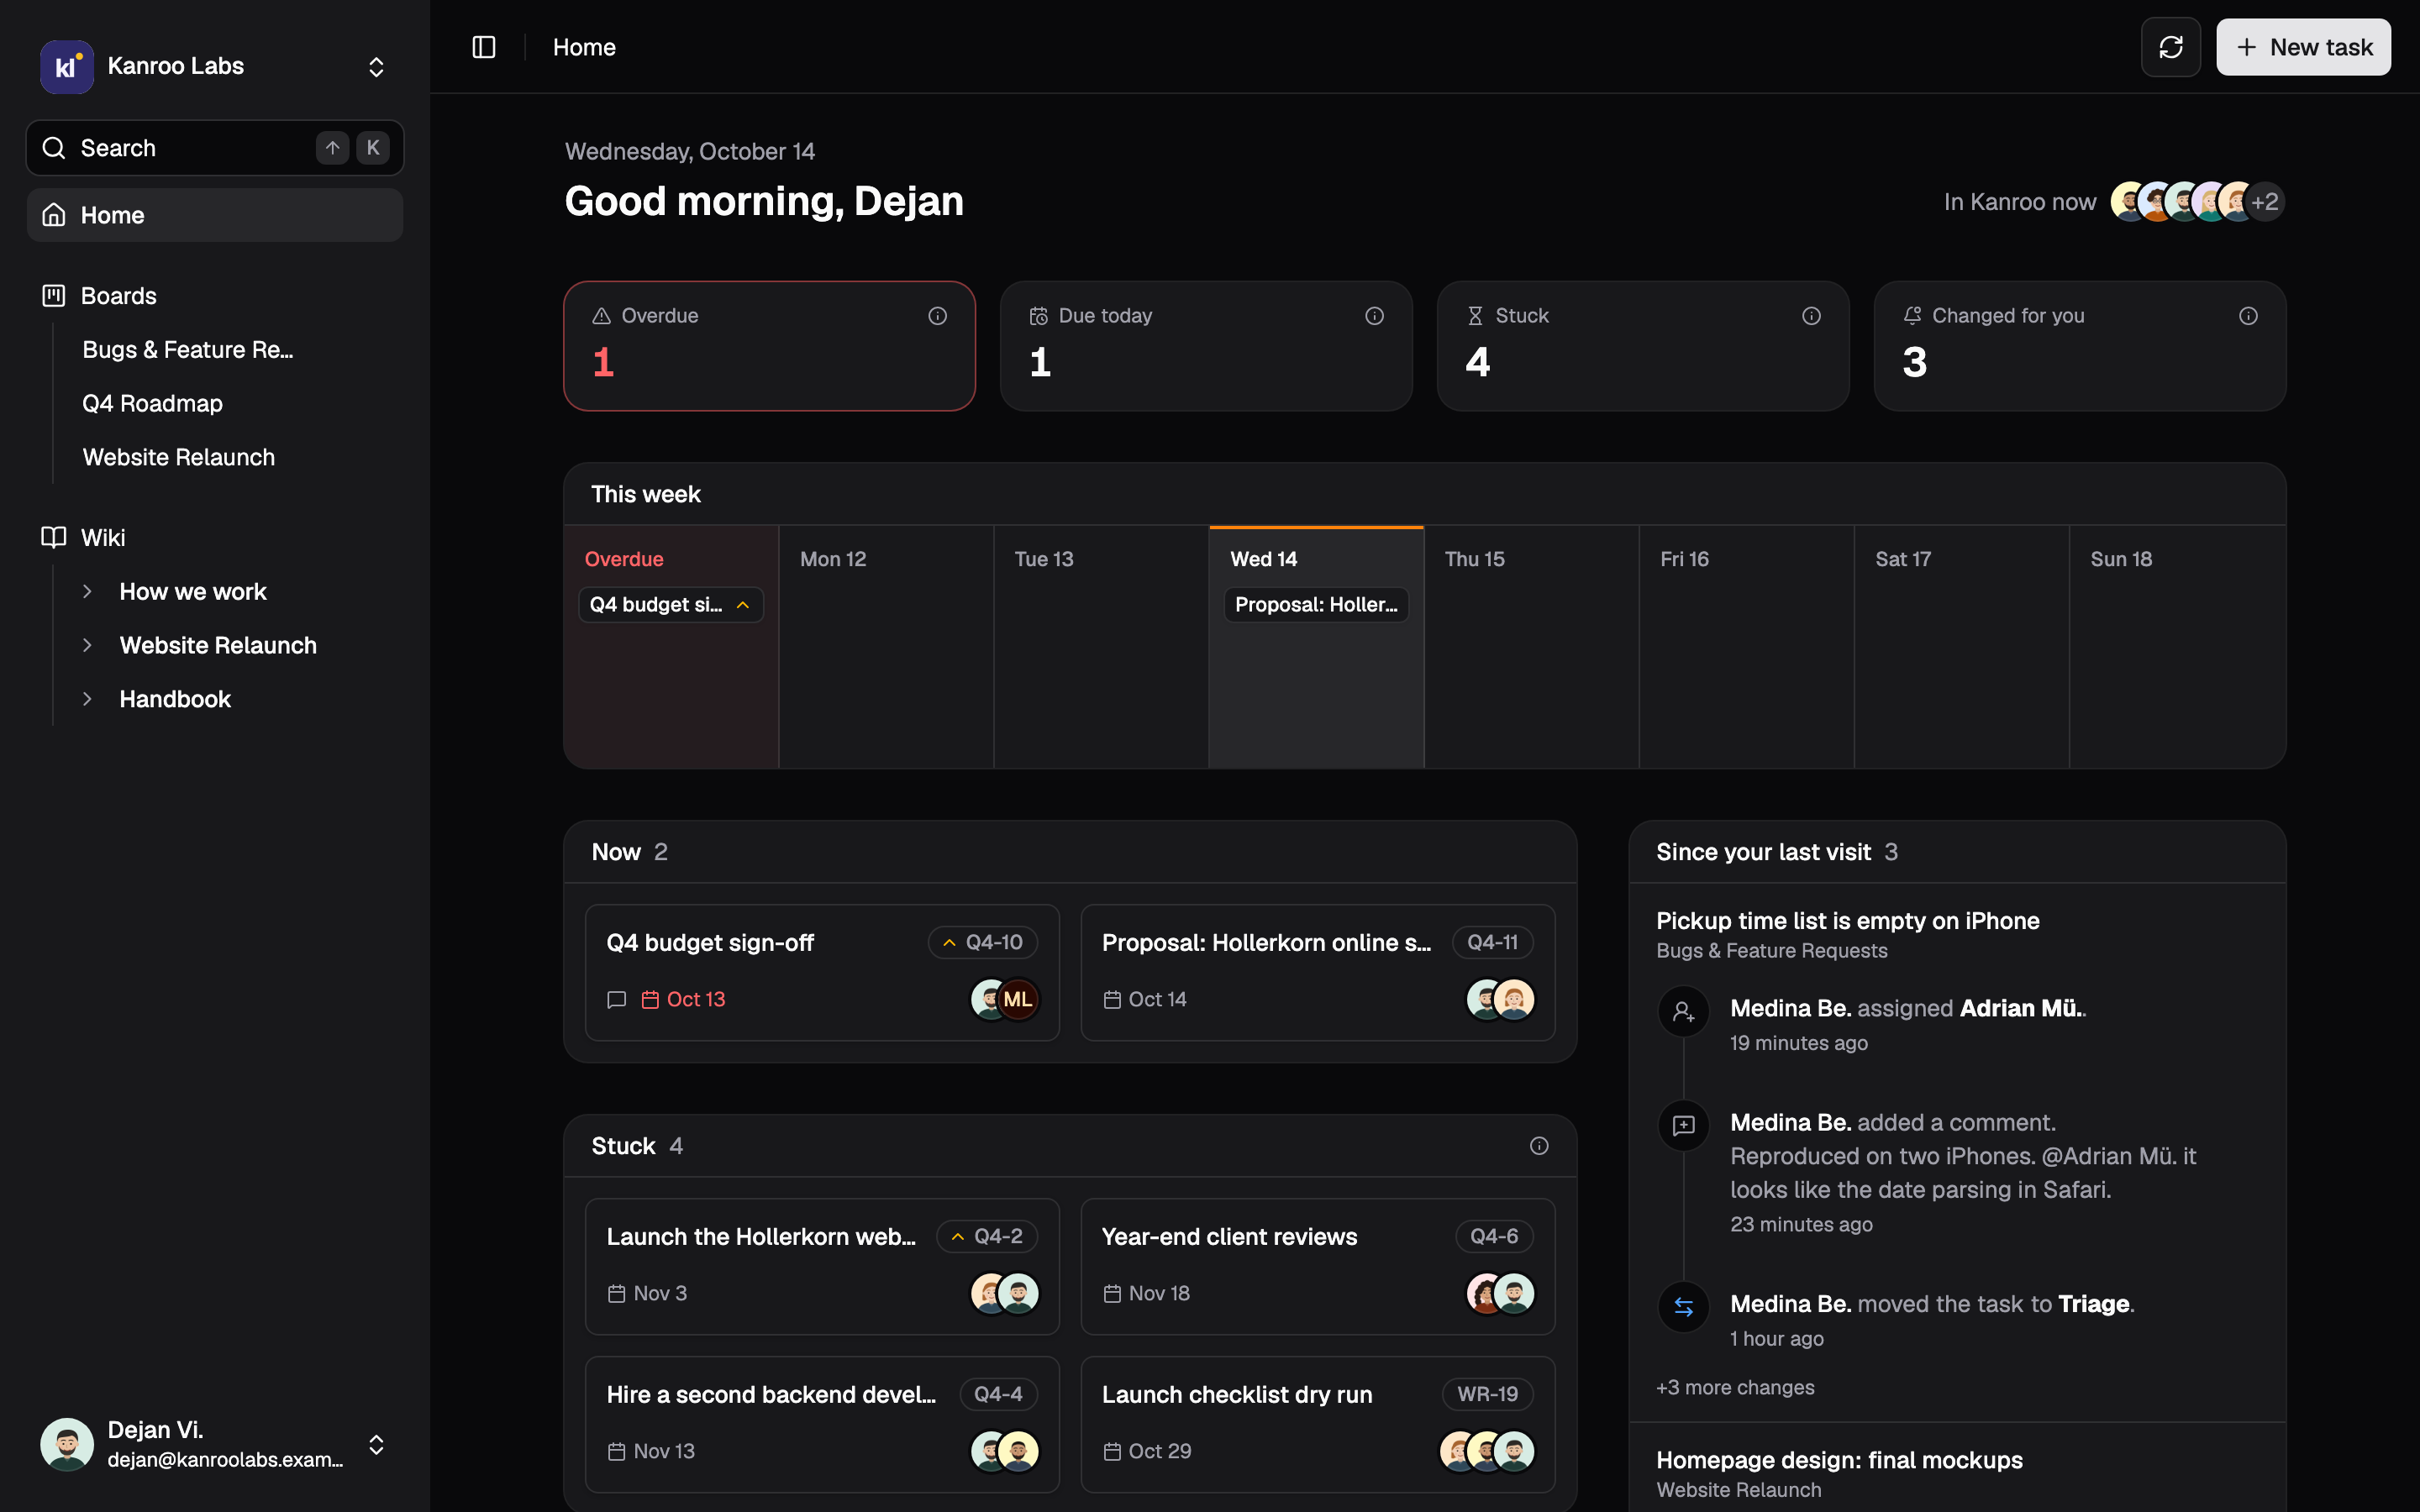Open info icon on Overdue card
Viewport: 2420px width, 1512px height.
[x=937, y=316]
